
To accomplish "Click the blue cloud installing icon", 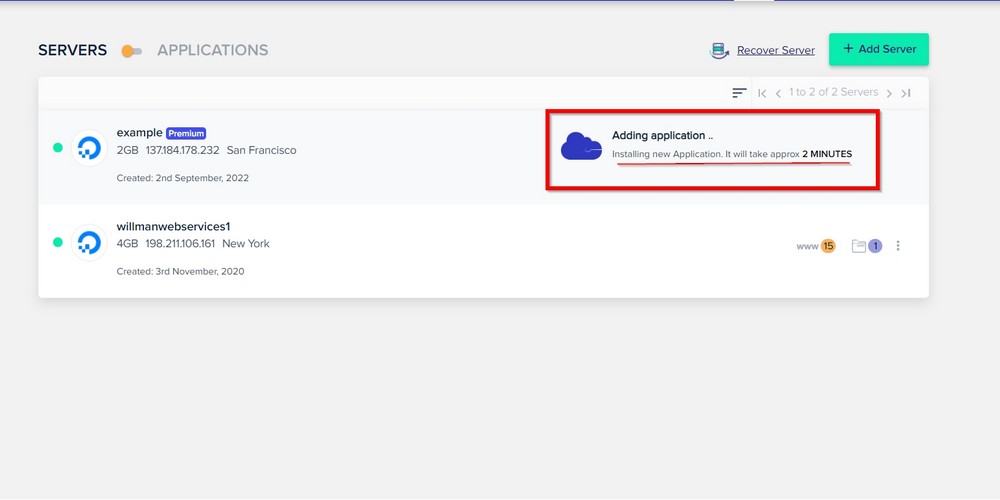I will click(581, 146).
